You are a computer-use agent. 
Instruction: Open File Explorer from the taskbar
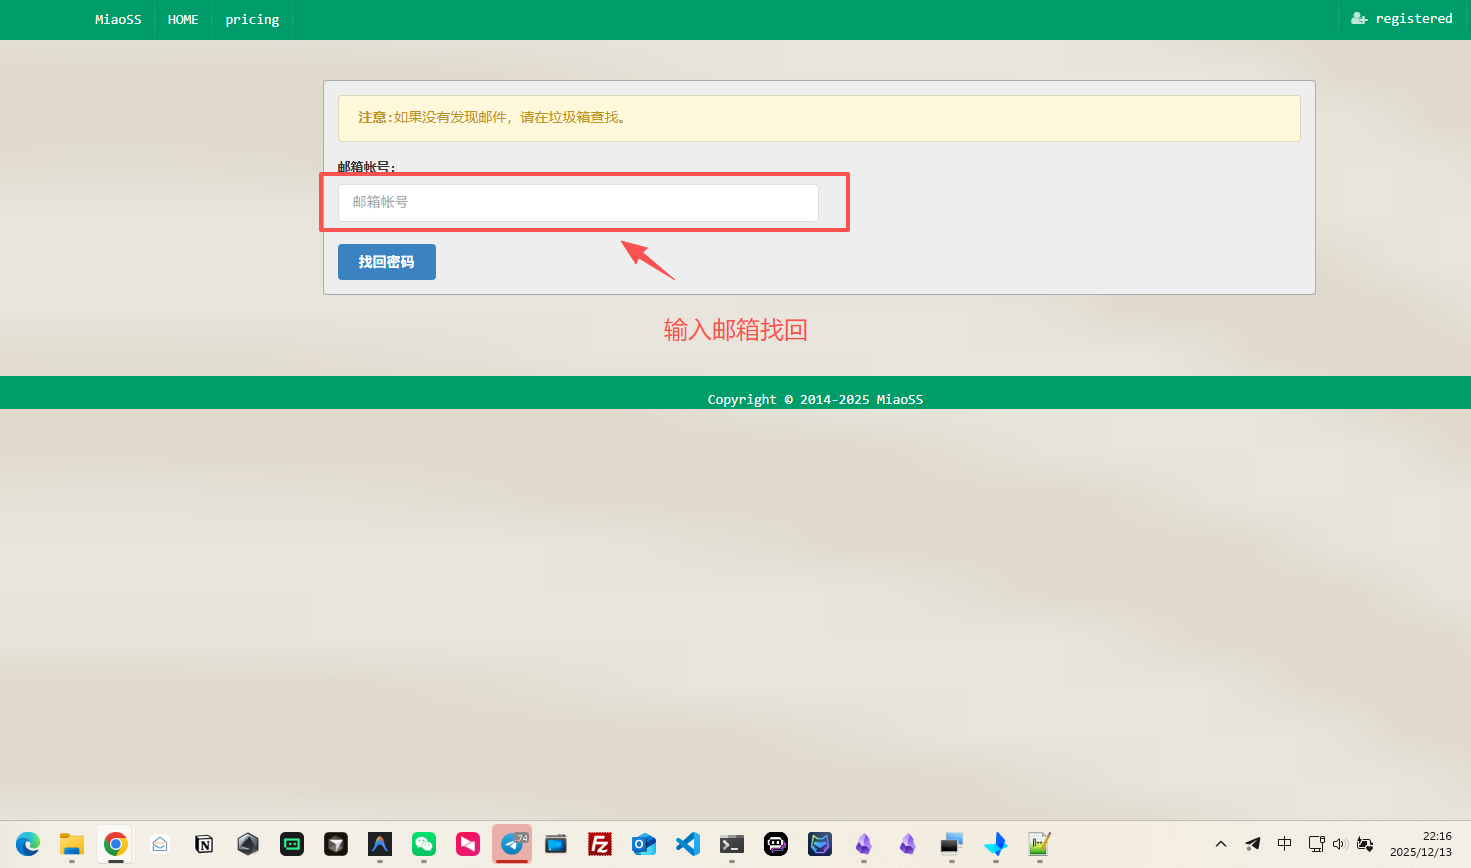click(72, 844)
